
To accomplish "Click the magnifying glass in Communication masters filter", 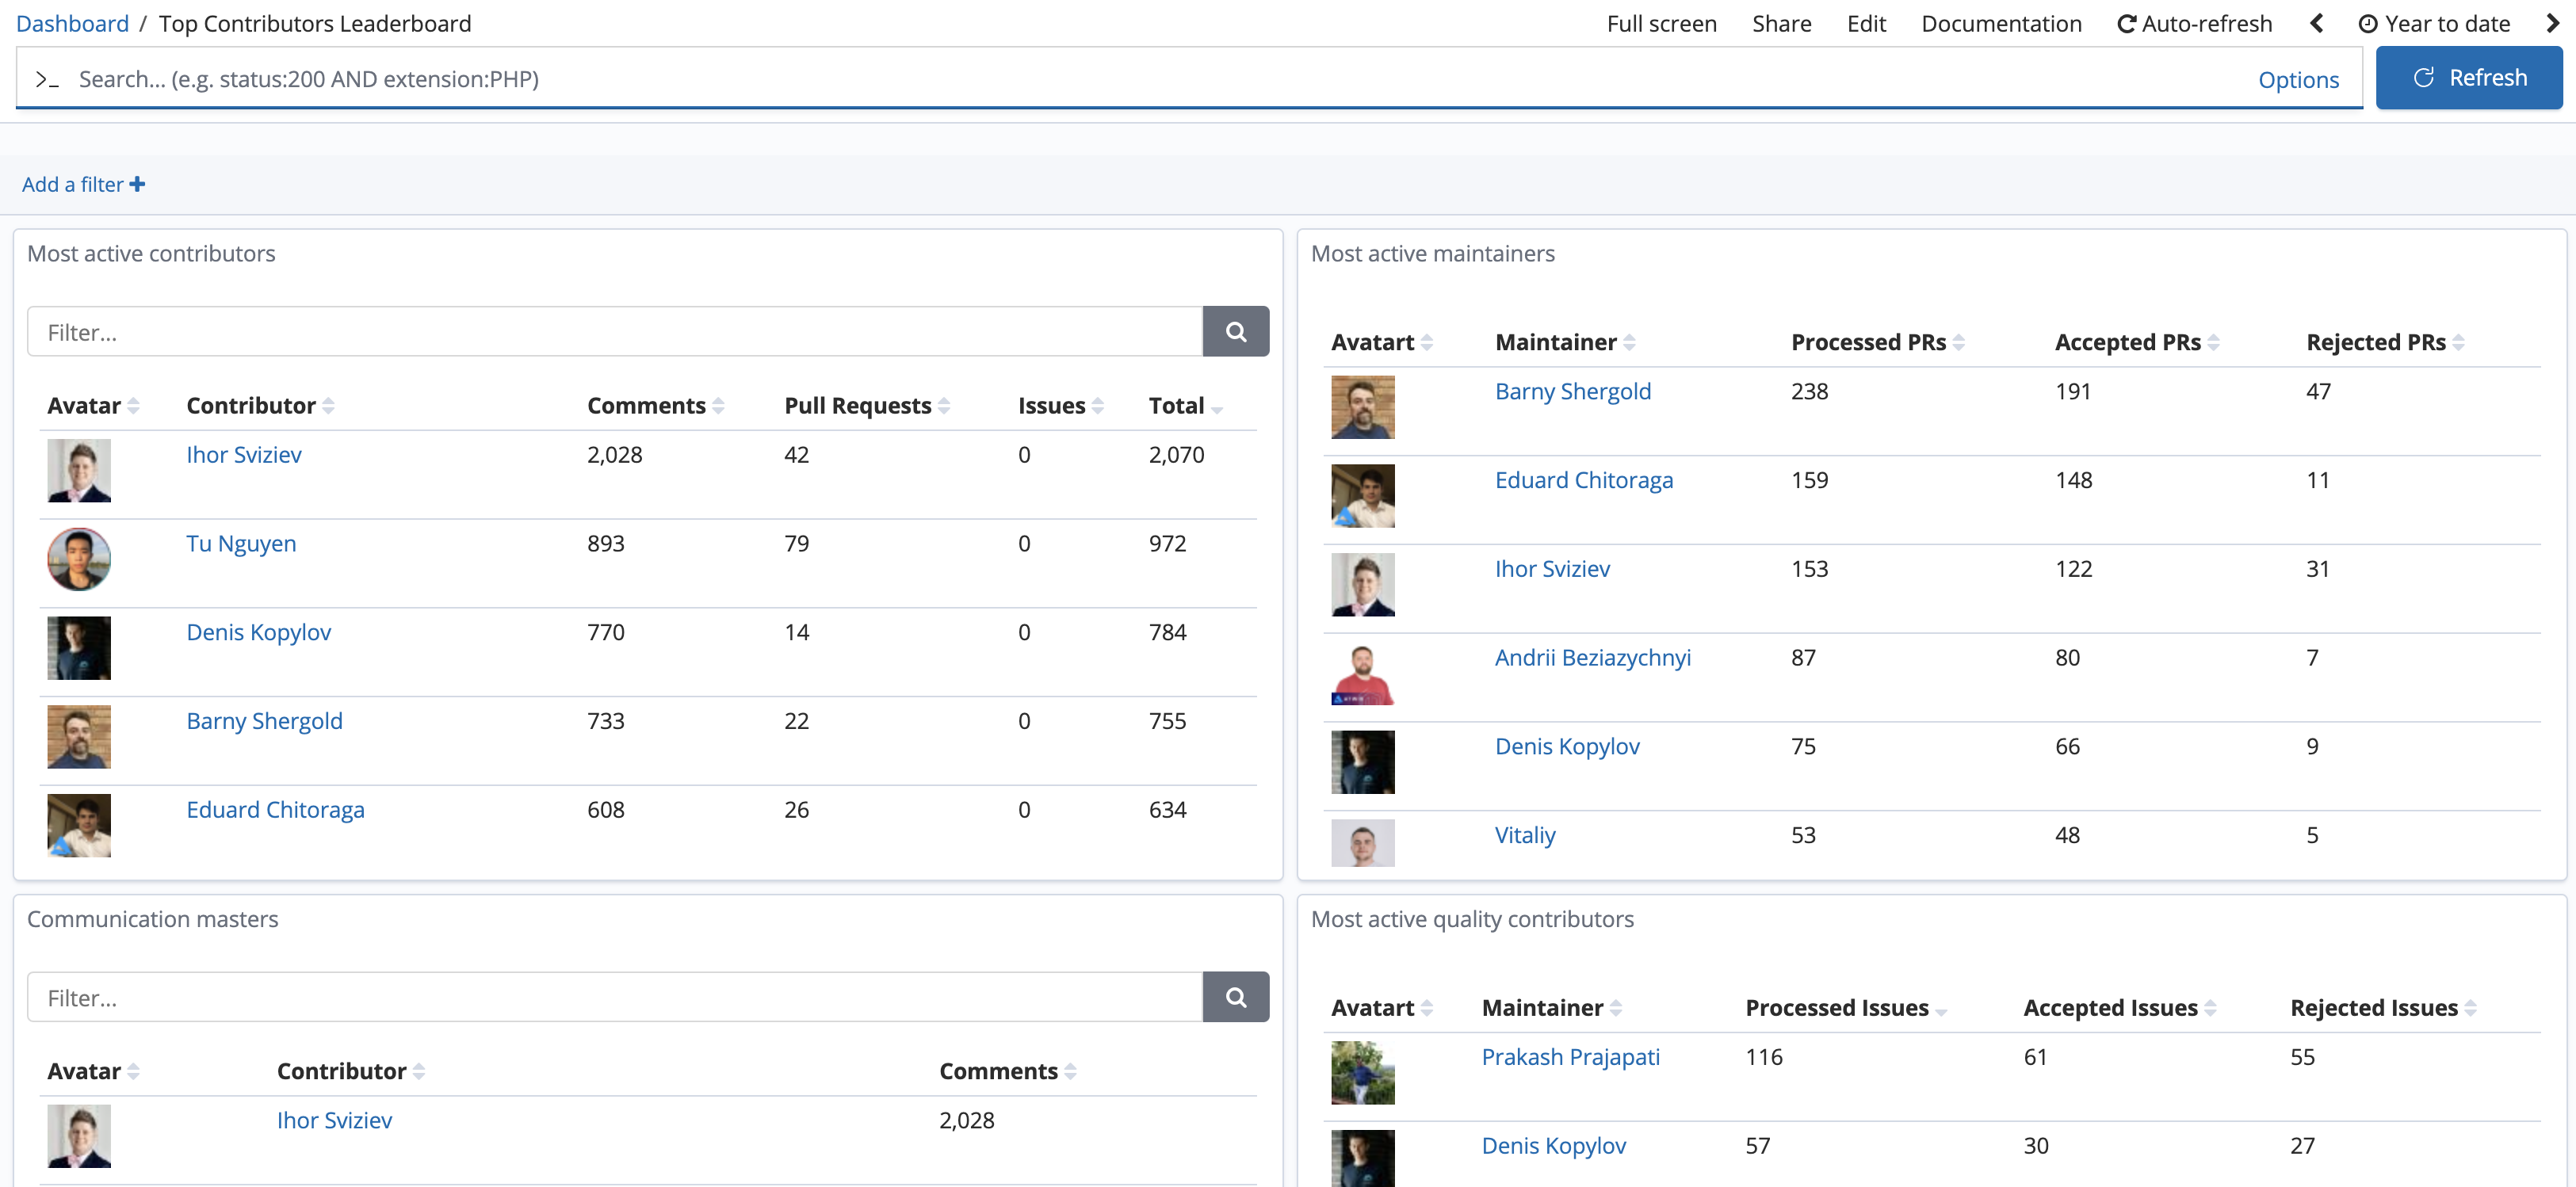I will (x=1236, y=997).
